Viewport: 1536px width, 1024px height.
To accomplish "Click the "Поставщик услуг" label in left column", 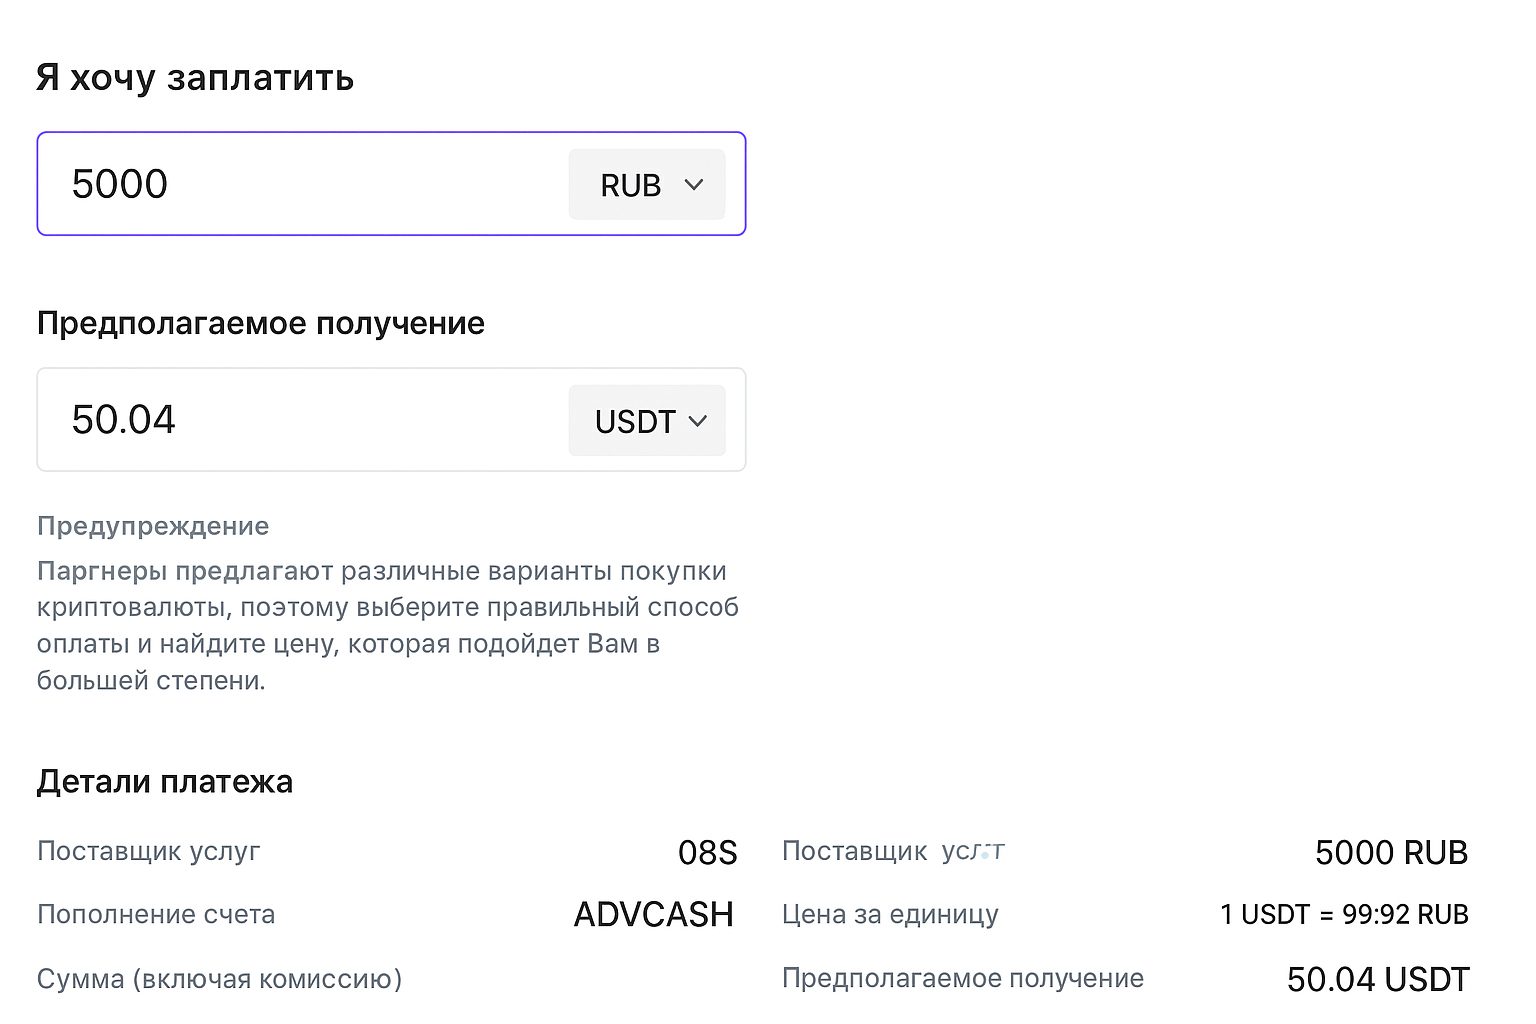I will coord(148,852).
